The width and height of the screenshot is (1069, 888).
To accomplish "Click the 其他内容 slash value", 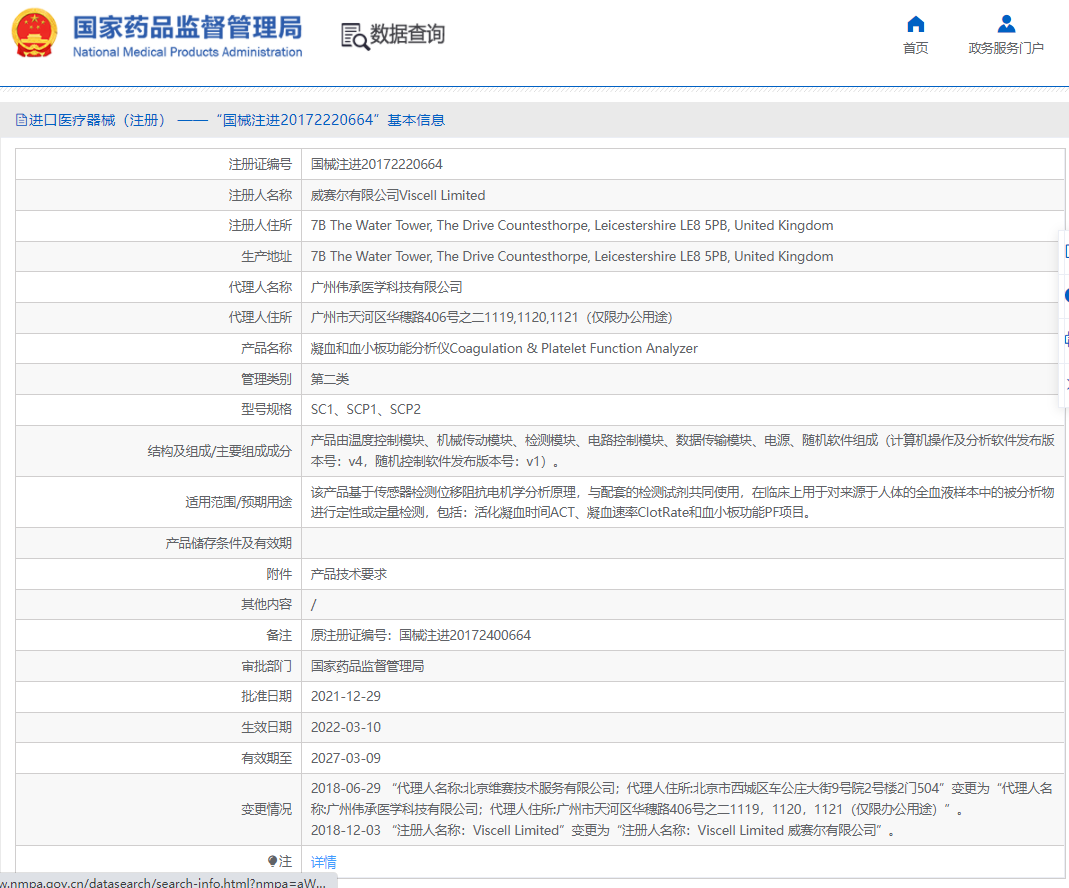I will pyautogui.click(x=314, y=604).
